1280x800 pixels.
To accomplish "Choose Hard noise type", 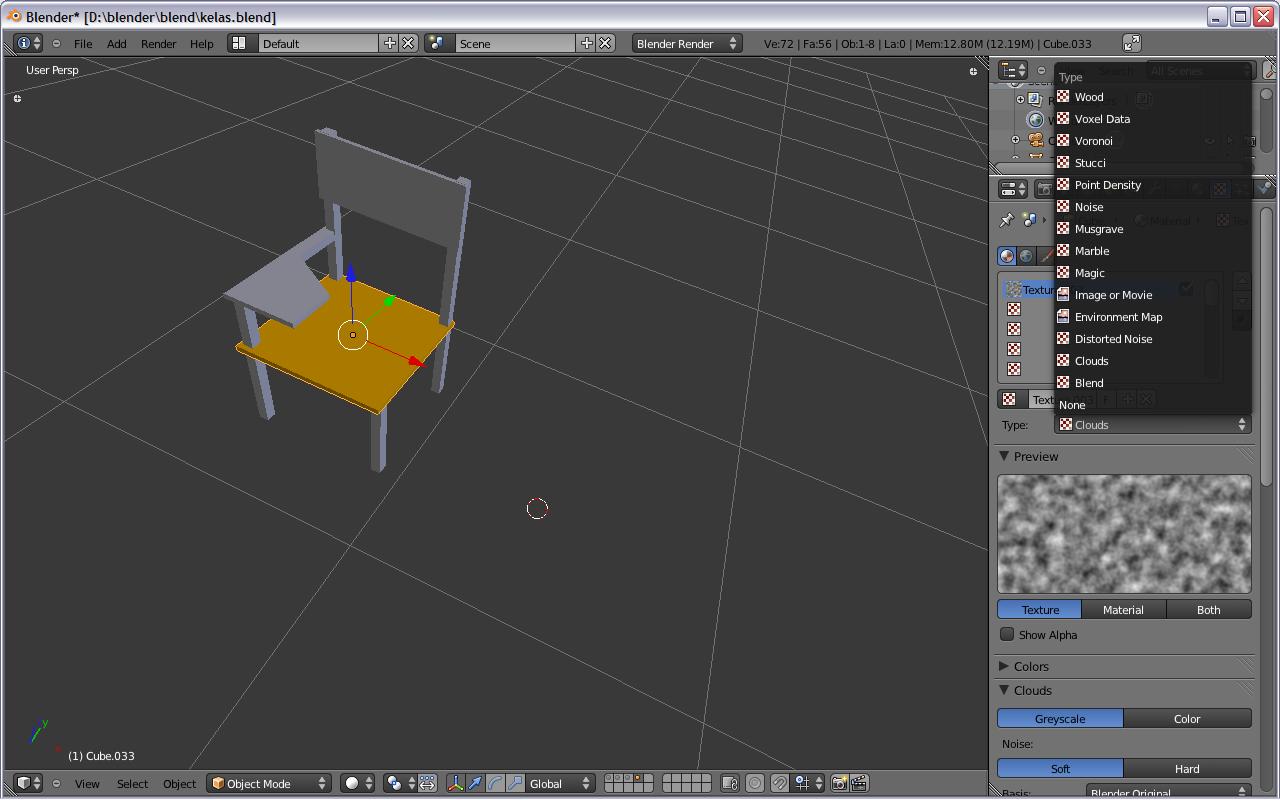I will (x=1187, y=768).
